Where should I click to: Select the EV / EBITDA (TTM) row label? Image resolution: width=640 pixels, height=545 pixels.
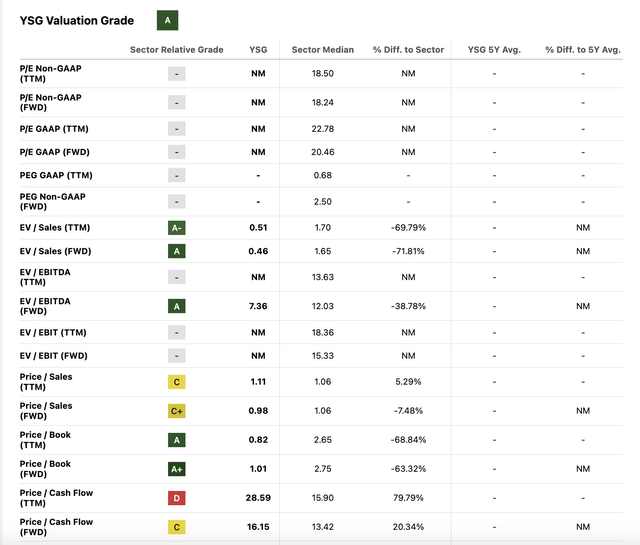coord(45,277)
